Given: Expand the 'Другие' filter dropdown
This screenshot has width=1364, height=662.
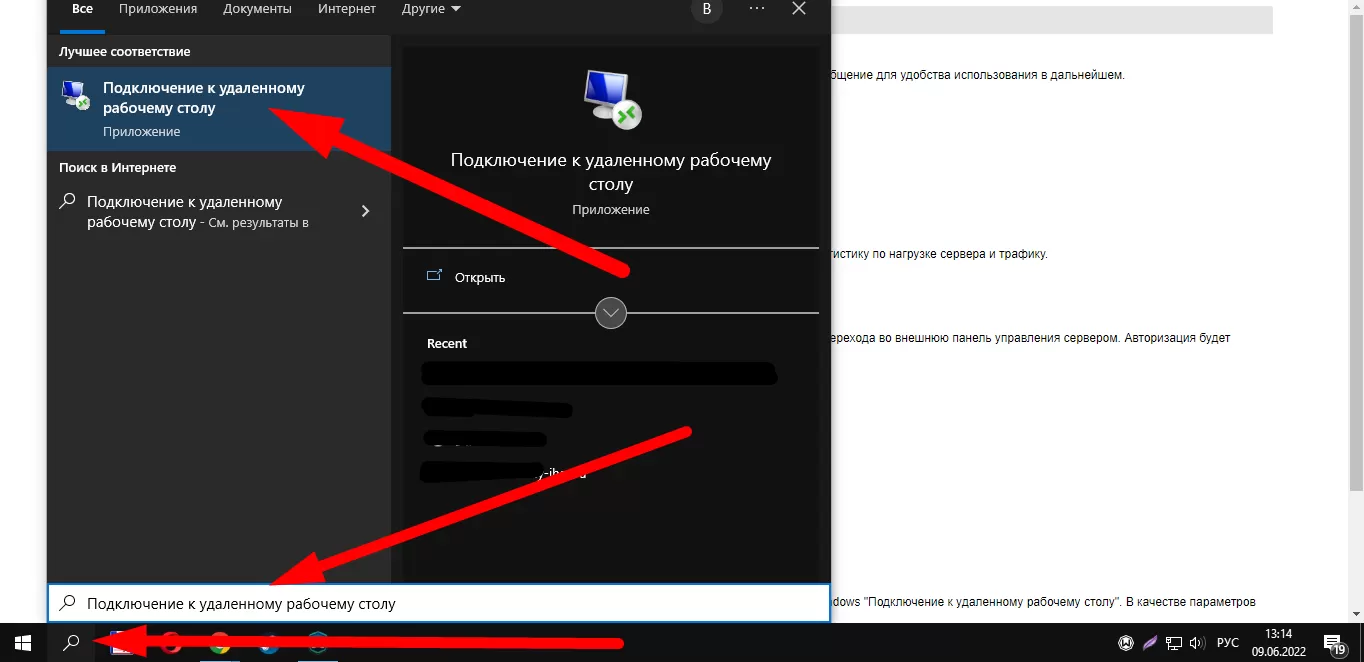Looking at the screenshot, I should 431,9.
